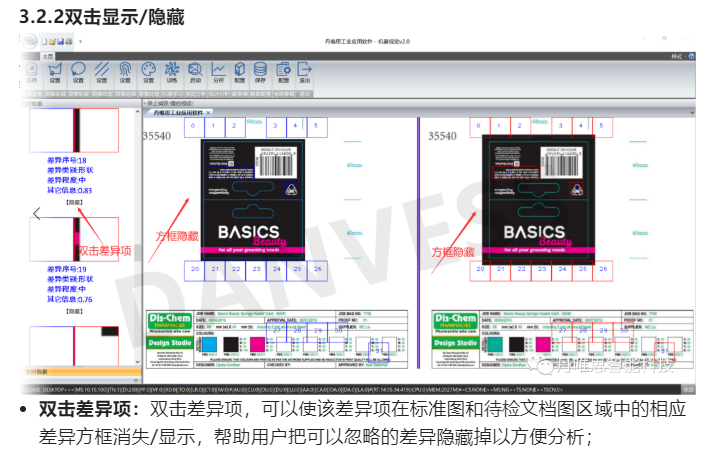Select the difference thumbnail for 差异序号:19
This screenshot has height=460, width=706.
(x=74, y=239)
